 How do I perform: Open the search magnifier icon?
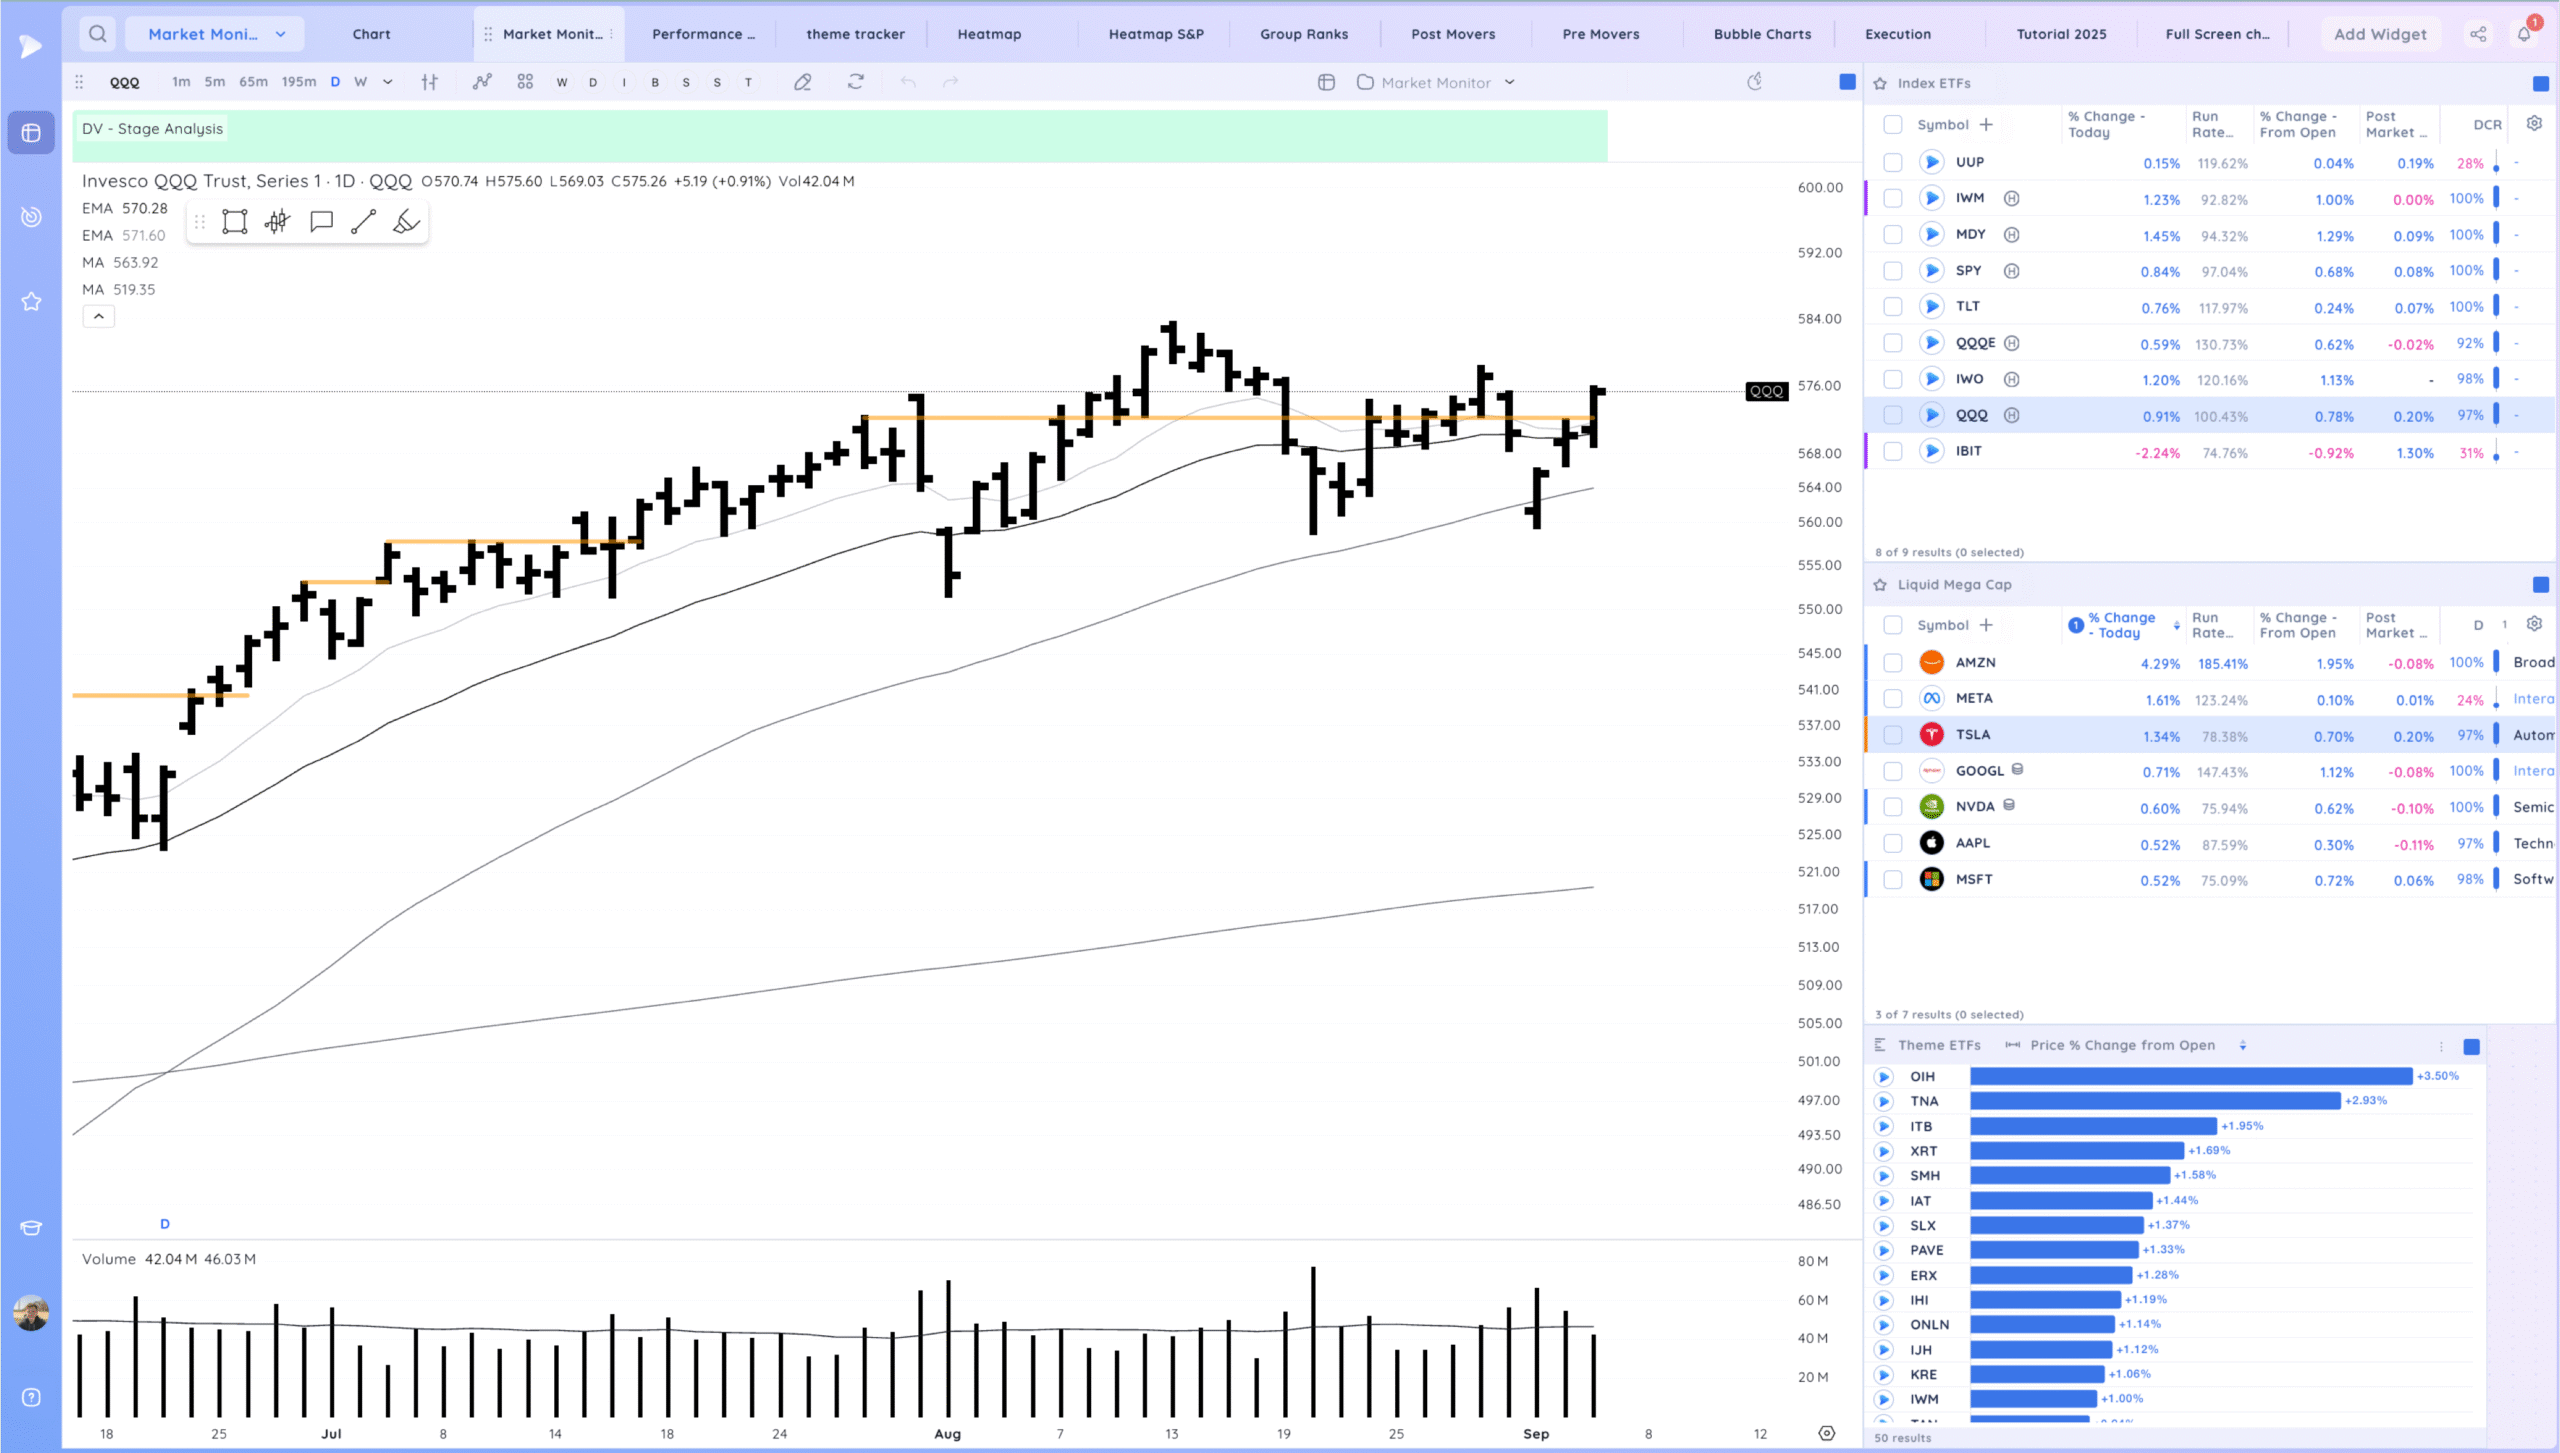[x=97, y=34]
